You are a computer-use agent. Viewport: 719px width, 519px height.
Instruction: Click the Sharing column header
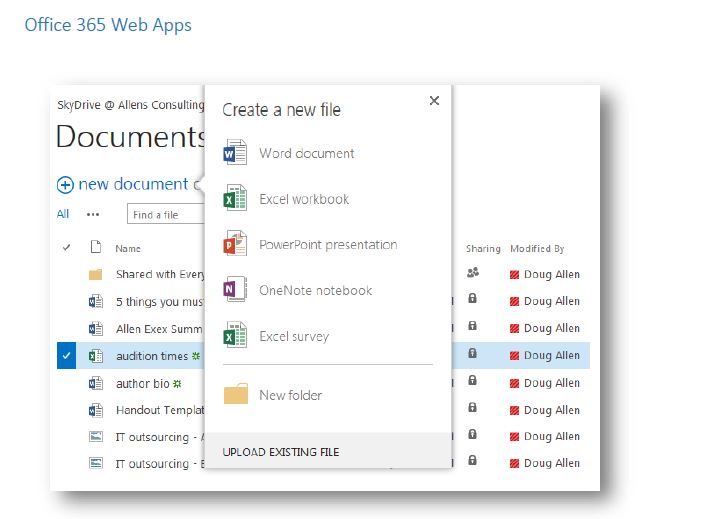point(483,248)
